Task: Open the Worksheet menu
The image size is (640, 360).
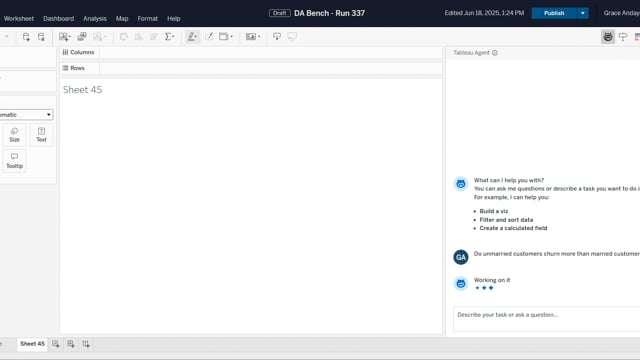Action: [19, 19]
